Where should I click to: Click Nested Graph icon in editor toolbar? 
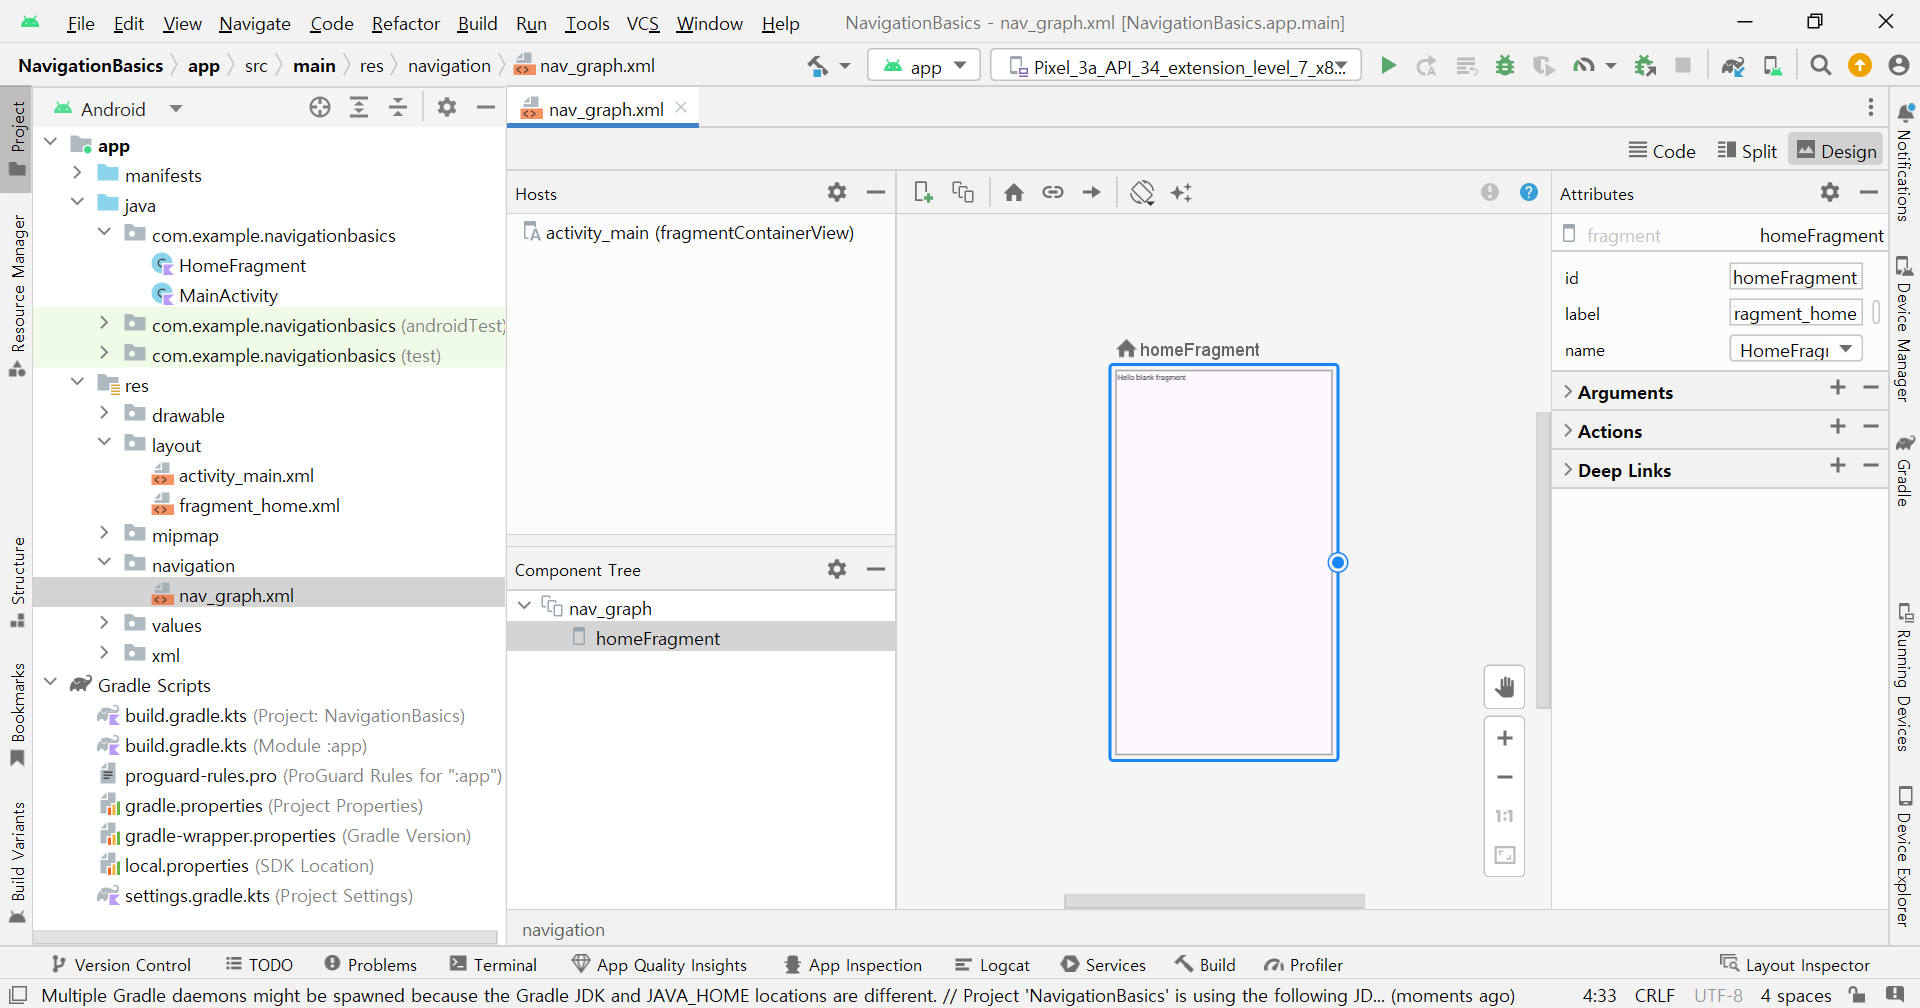click(x=963, y=192)
